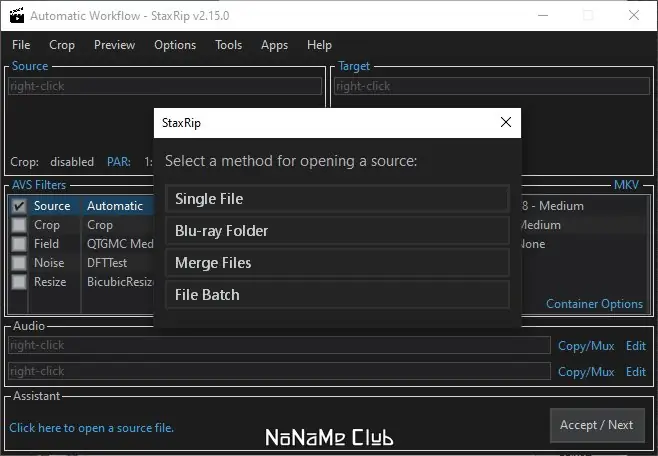Open the Apps menu
This screenshot has width=658, height=456.
(x=274, y=45)
